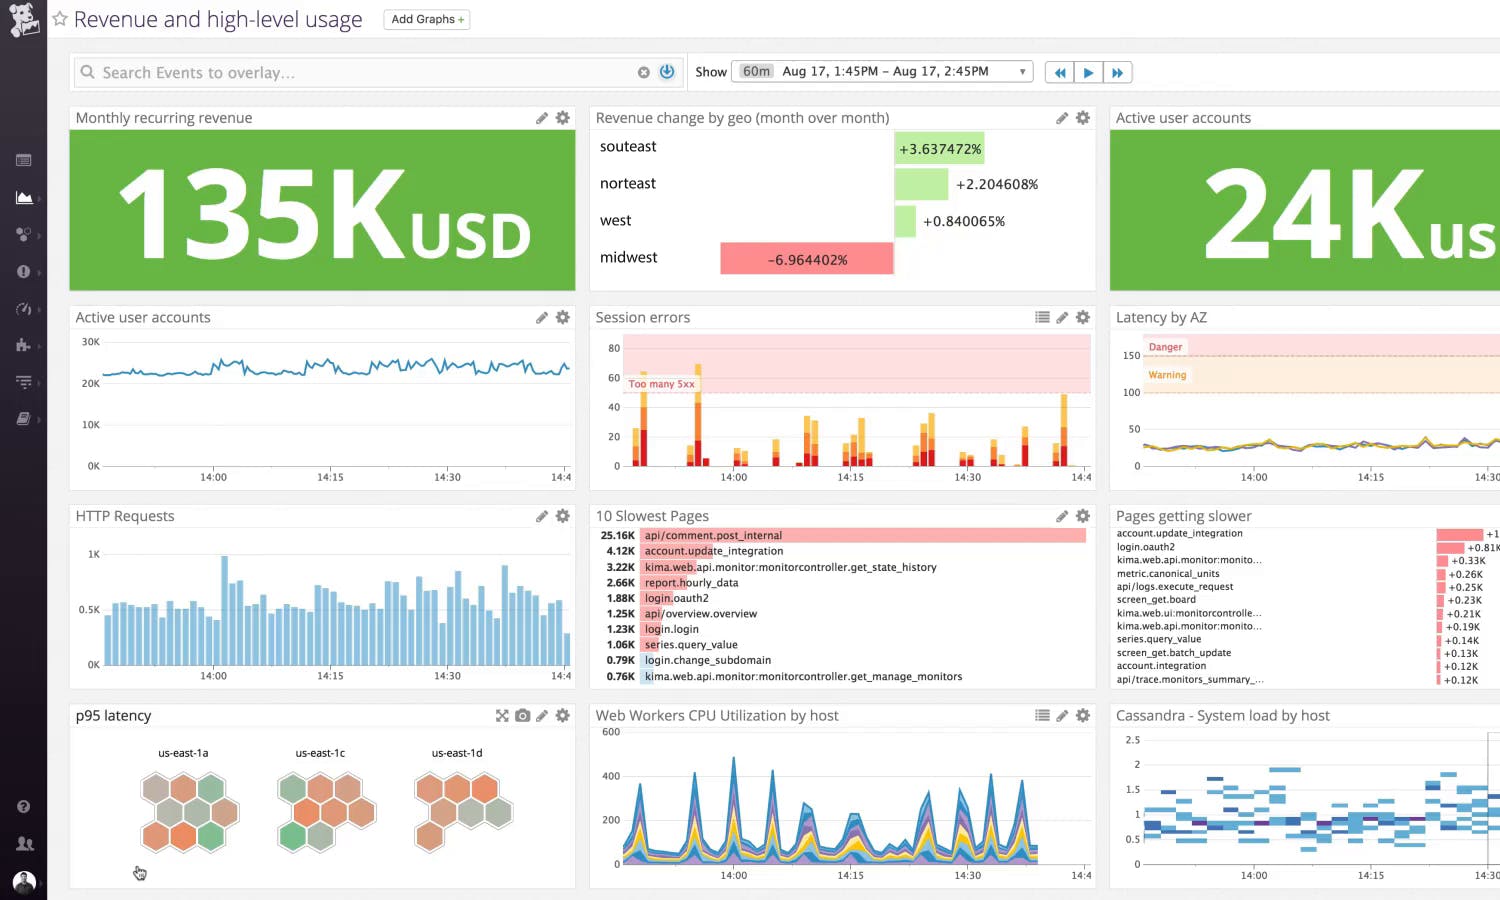Click the red midwest revenue change bar

[x=806, y=258]
